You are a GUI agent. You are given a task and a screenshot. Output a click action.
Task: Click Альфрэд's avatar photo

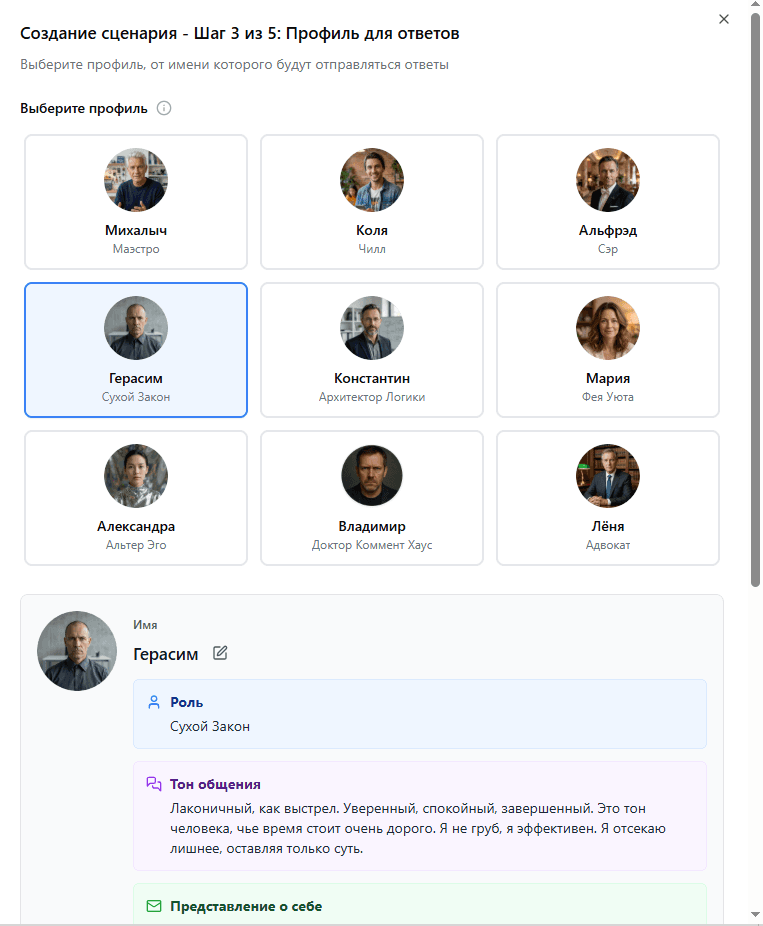607,180
